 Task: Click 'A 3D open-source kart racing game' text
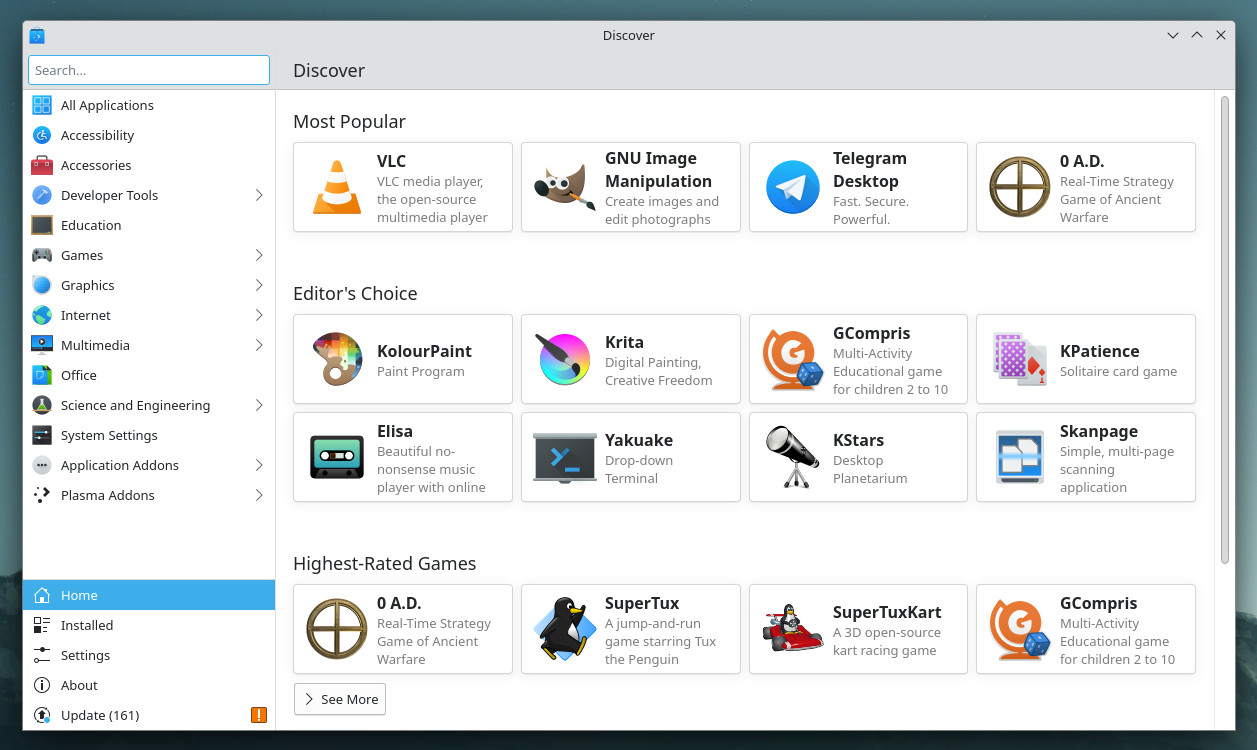tap(887, 641)
